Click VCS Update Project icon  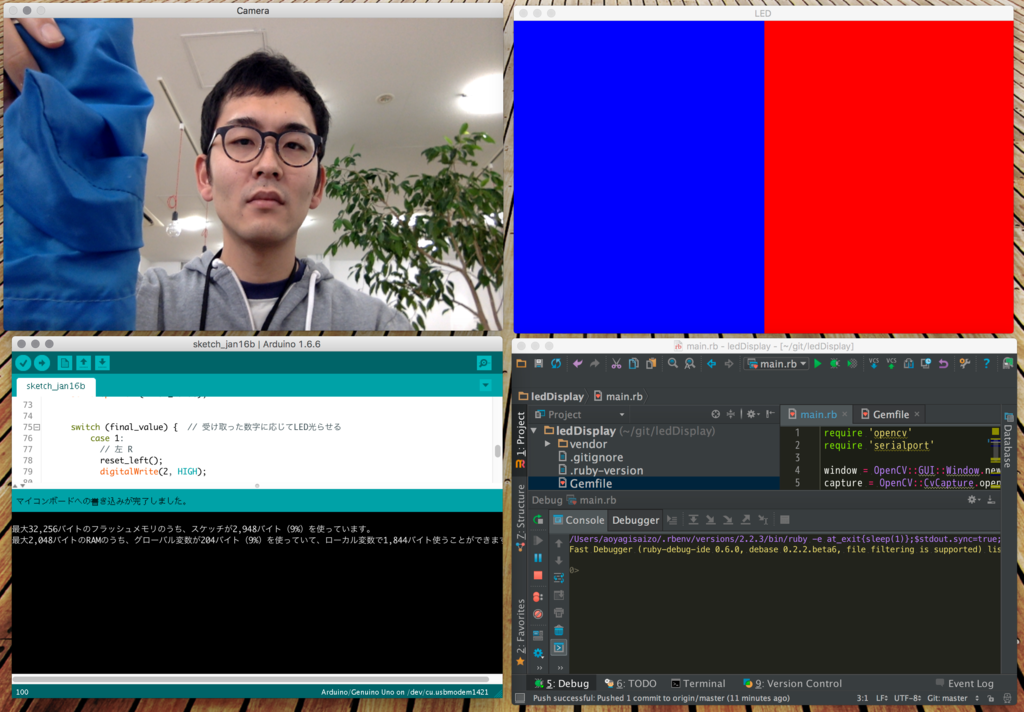(874, 364)
